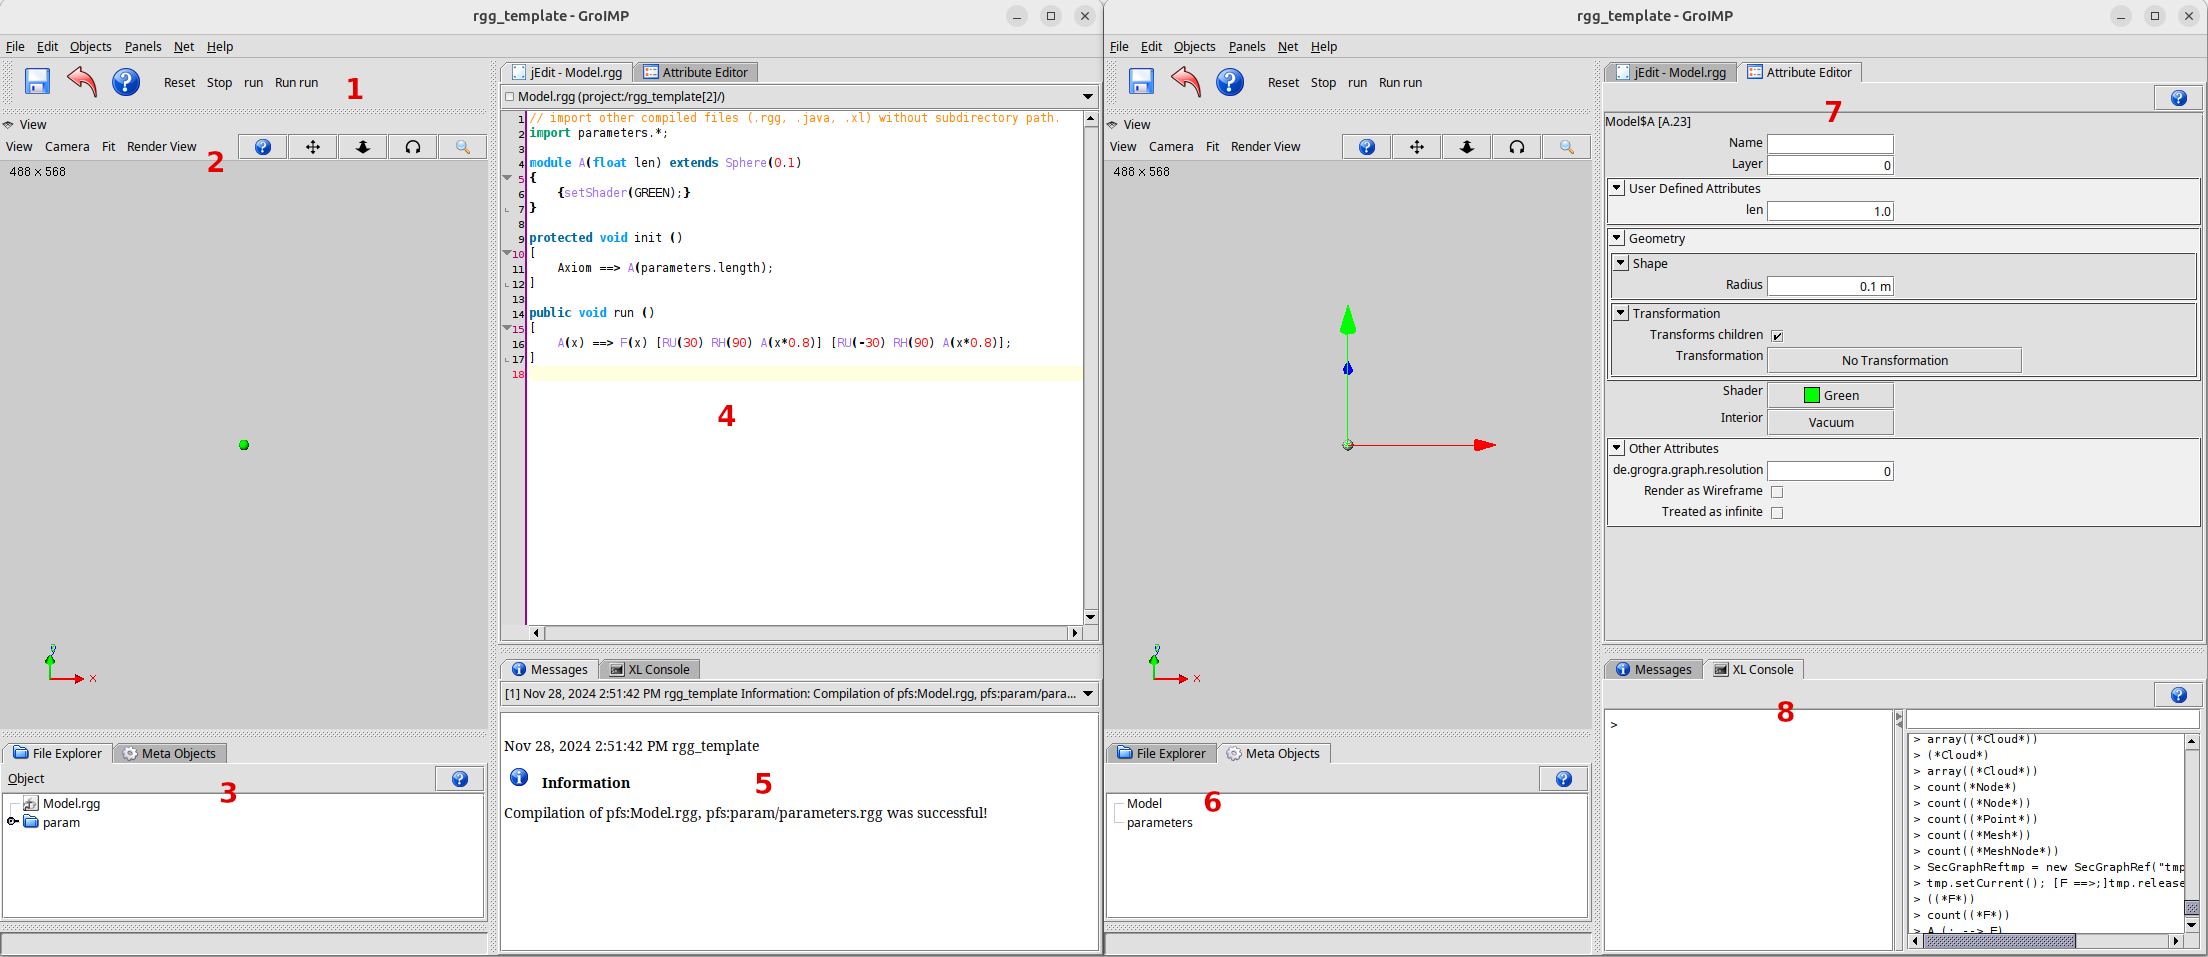The height and width of the screenshot is (957, 2208).
Task: Check the Treated as infinite option
Action: pos(1777,513)
